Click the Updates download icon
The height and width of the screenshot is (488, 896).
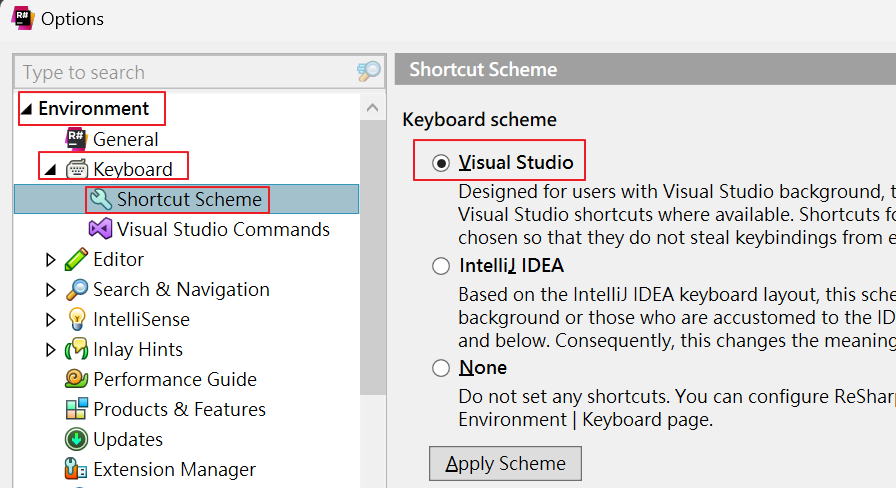76,439
